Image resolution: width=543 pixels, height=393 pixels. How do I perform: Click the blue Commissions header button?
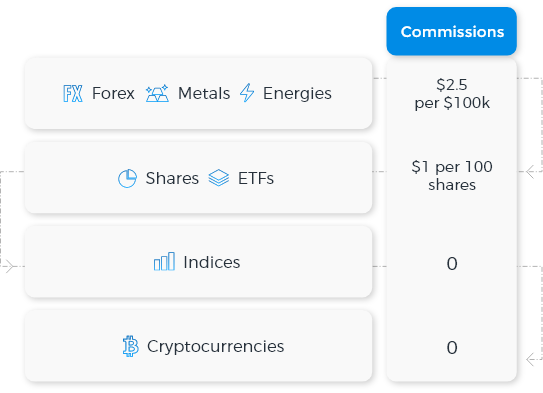click(x=452, y=32)
